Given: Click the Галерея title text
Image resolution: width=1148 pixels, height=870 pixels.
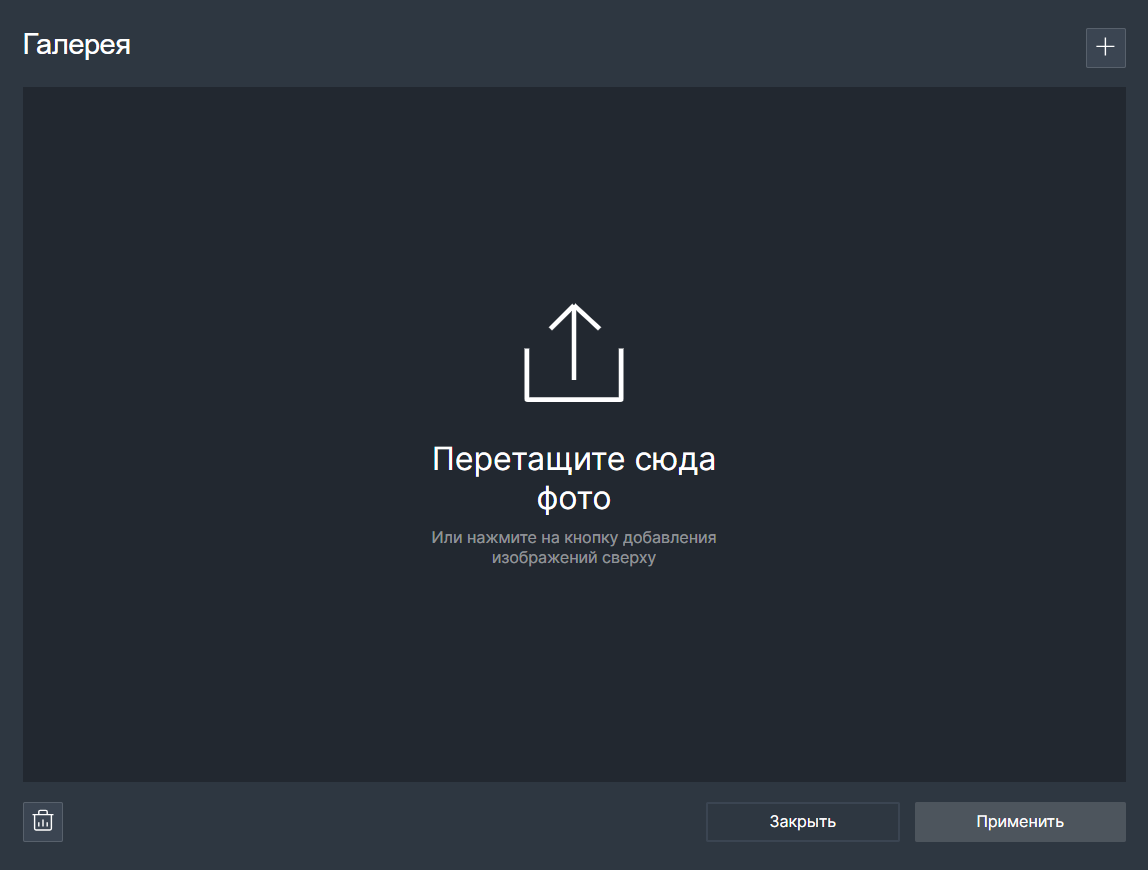Looking at the screenshot, I should (x=77, y=45).
